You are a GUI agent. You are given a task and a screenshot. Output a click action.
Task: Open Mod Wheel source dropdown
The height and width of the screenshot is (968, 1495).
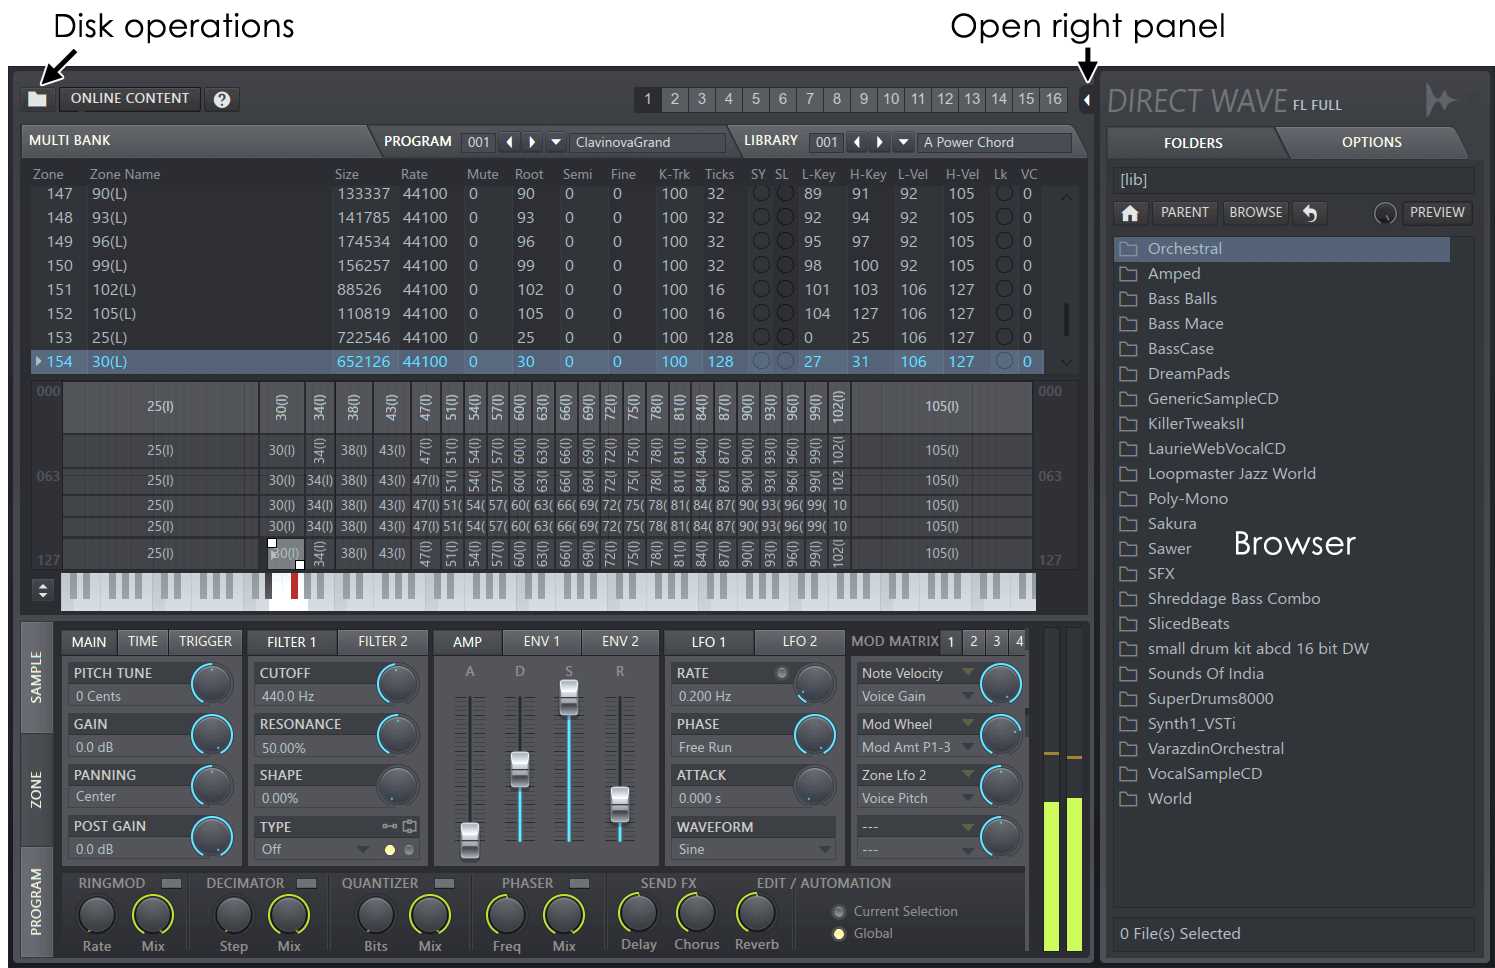(x=968, y=723)
